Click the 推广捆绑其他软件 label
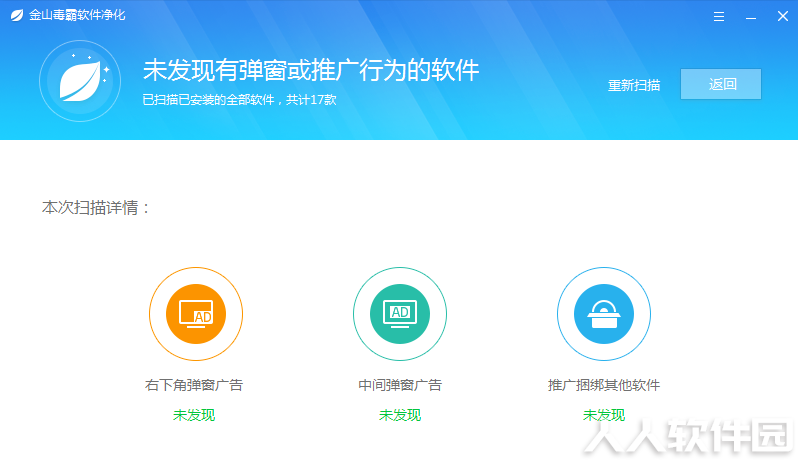Screen dimensions: 798x470 604,385
